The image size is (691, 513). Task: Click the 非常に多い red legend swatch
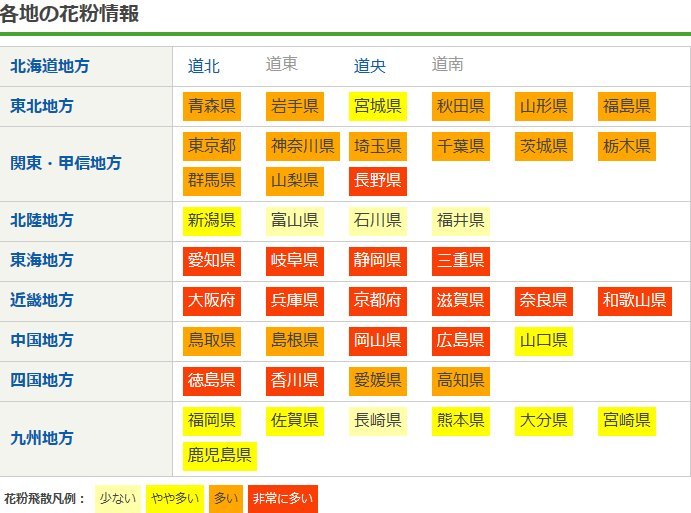click(x=282, y=498)
